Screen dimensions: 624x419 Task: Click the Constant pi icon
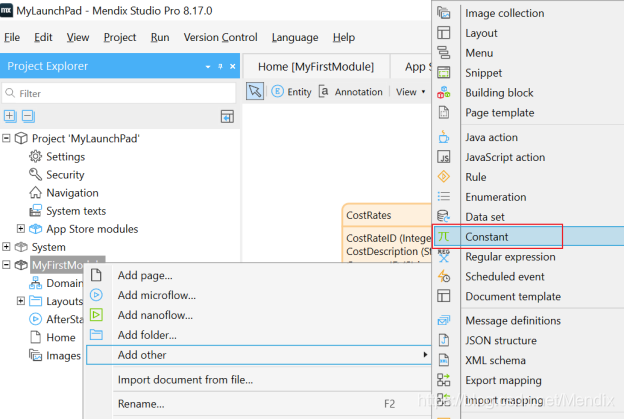444,237
